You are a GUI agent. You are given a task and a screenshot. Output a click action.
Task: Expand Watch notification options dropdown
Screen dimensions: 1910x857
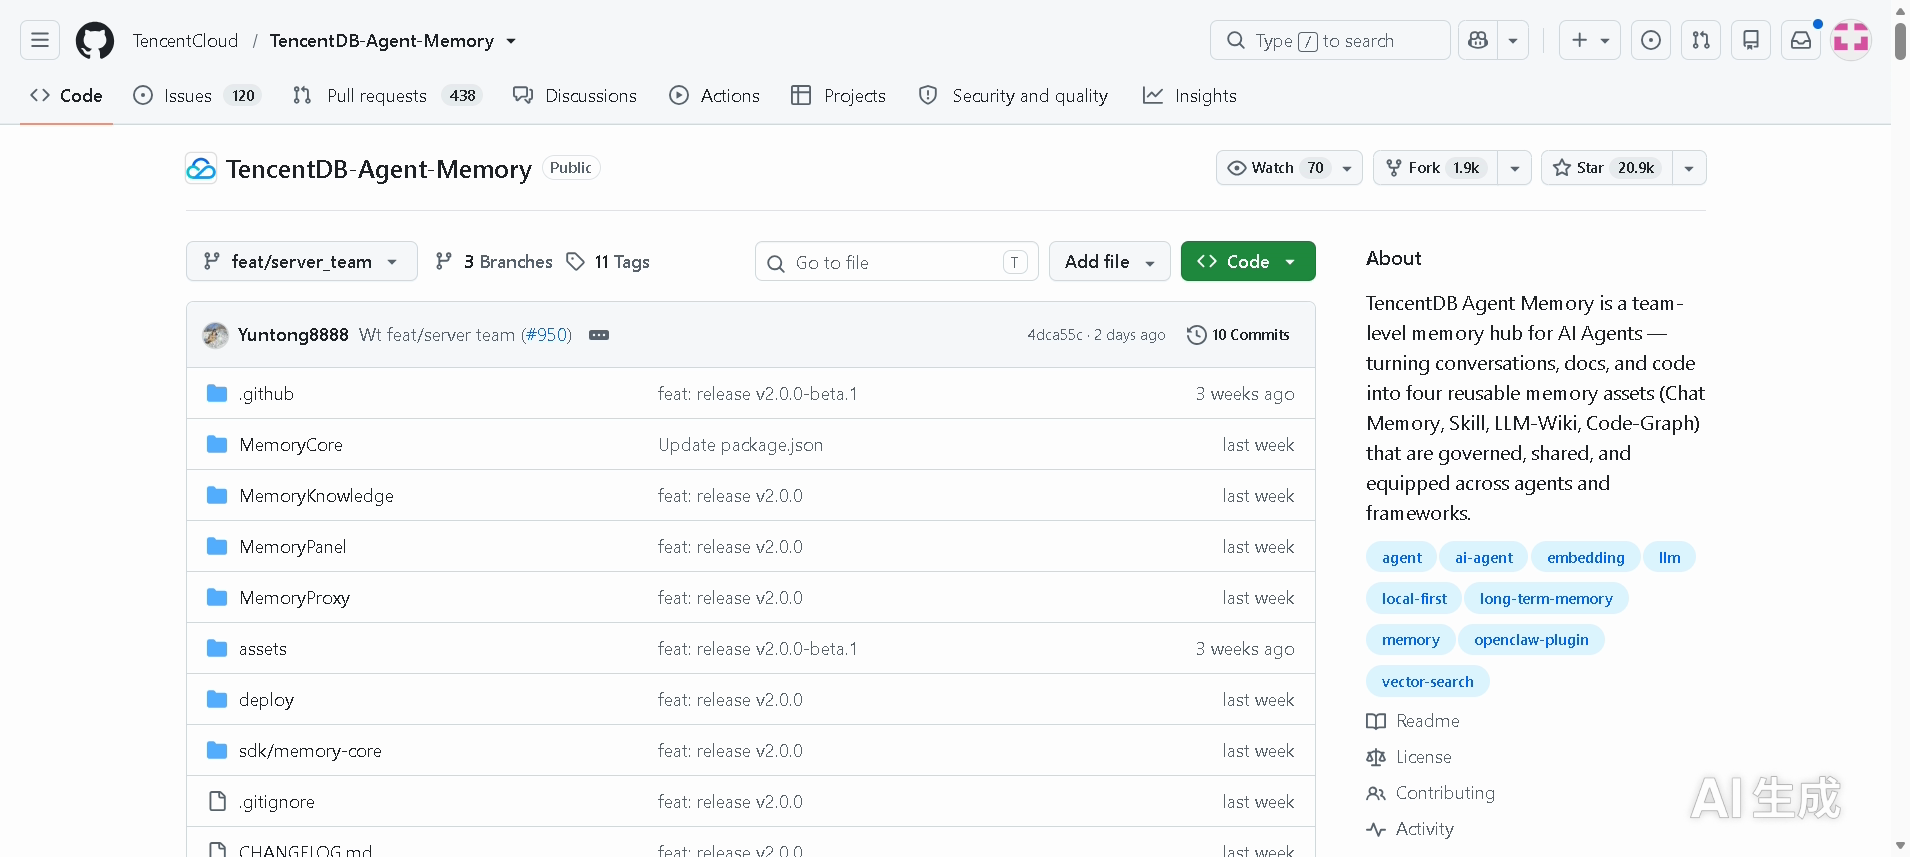(x=1347, y=168)
